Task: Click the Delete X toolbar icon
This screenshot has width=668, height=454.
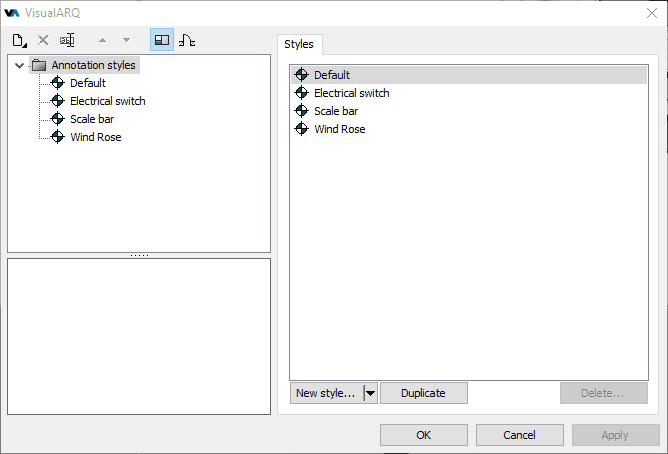Action: pos(43,40)
